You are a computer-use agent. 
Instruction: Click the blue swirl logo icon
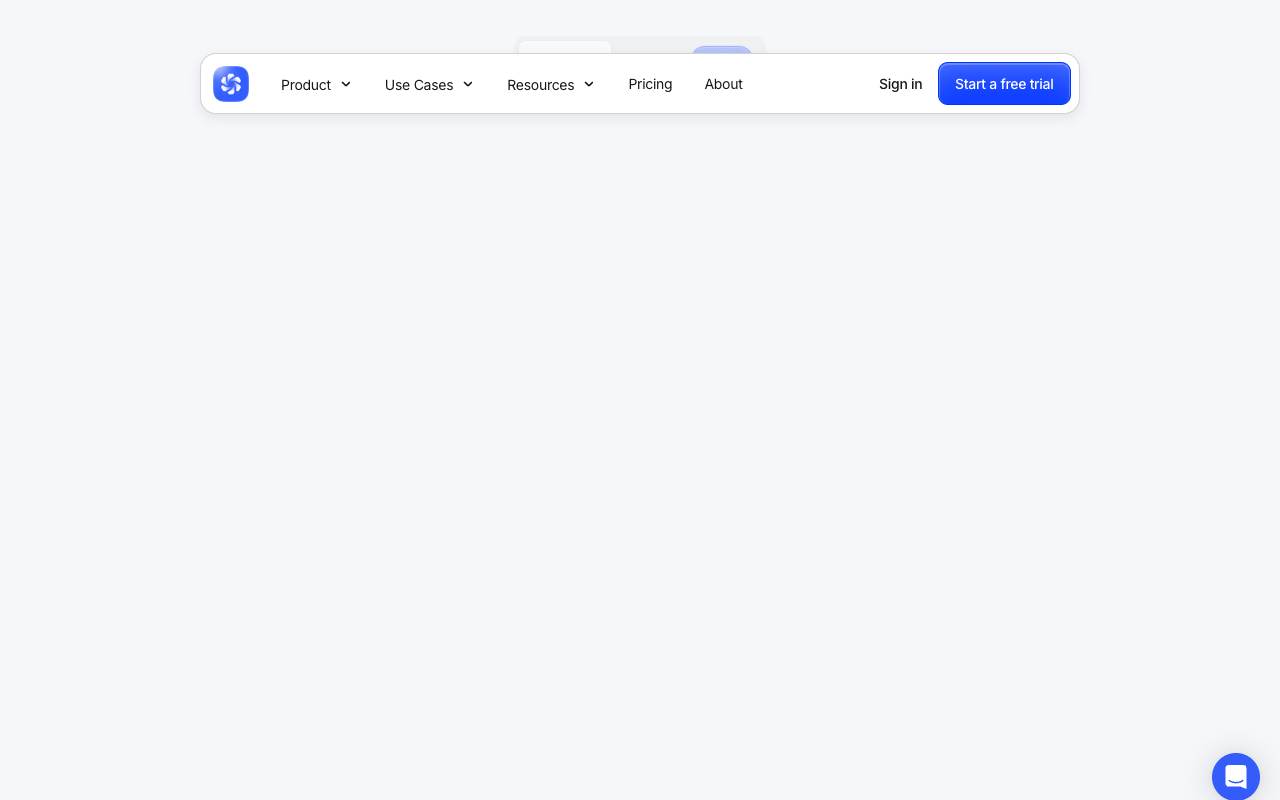point(231,84)
